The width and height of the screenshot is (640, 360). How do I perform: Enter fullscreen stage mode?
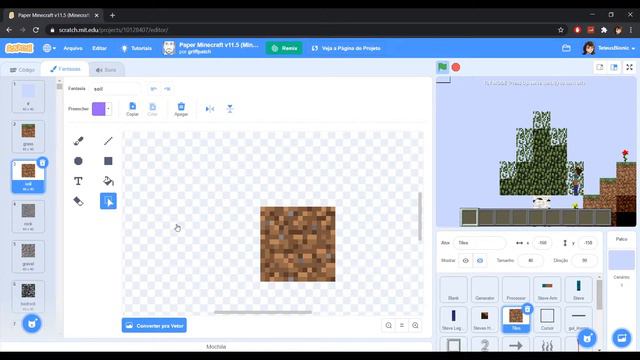point(629,67)
